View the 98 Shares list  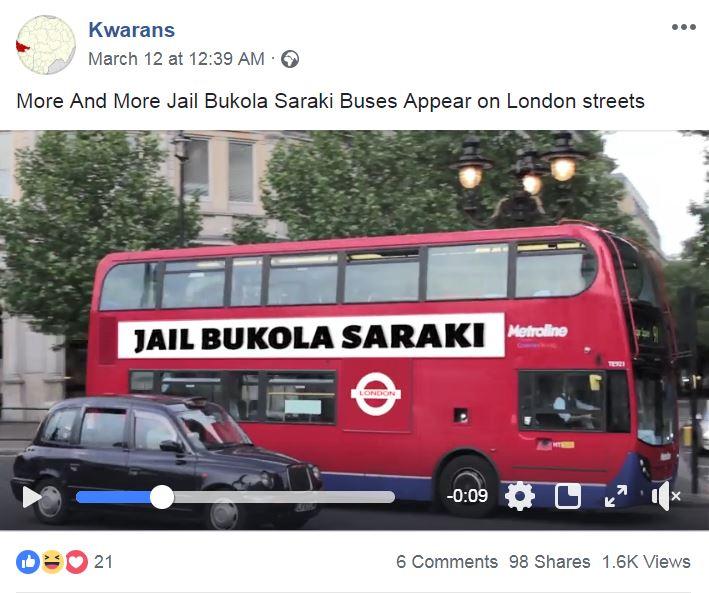pos(549,562)
